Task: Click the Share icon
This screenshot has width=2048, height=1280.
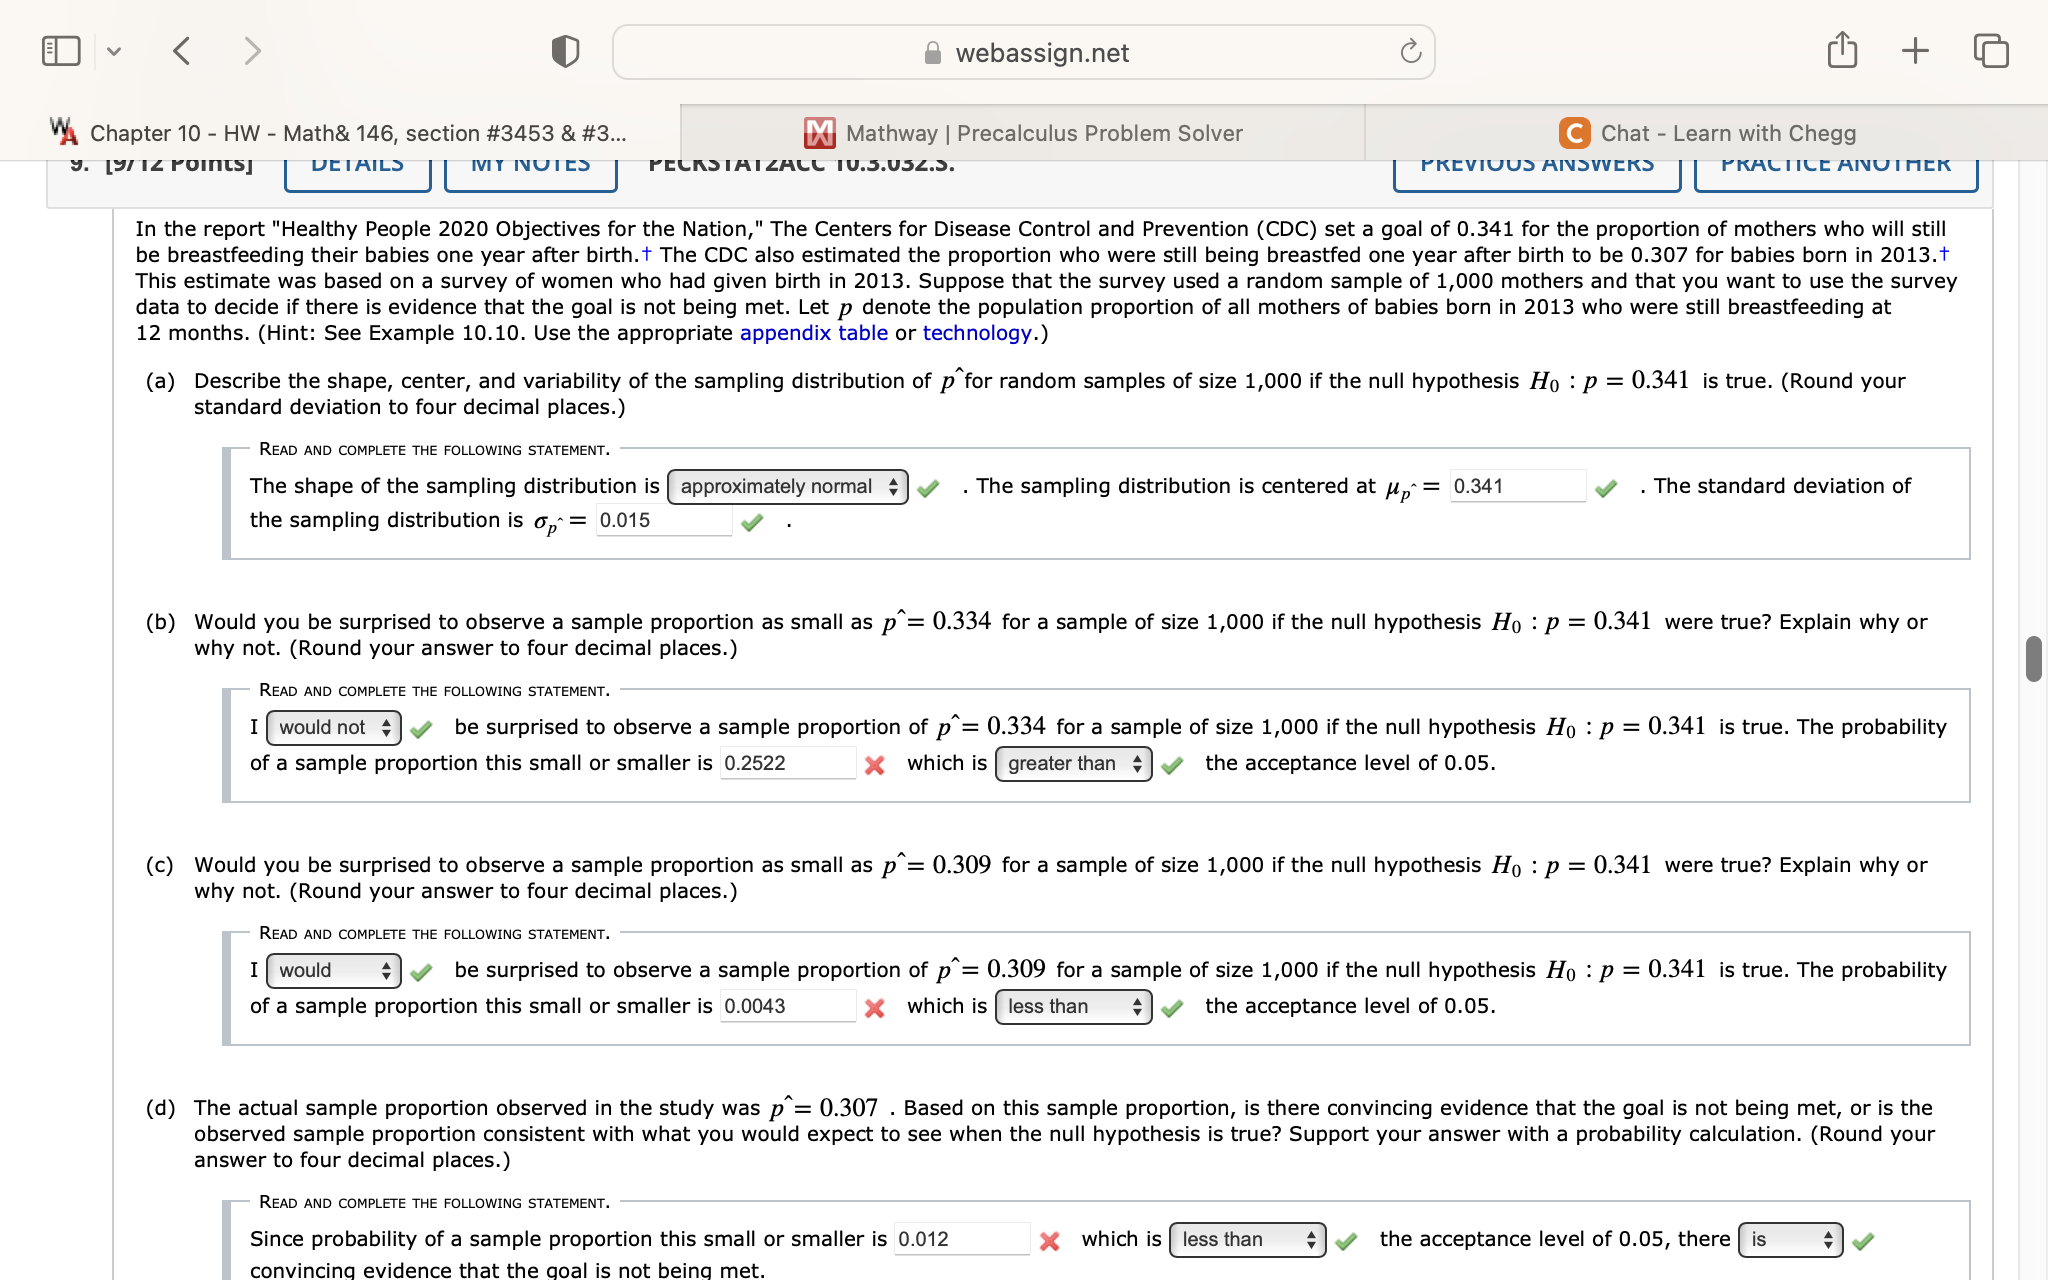Action: pyautogui.click(x=1843, y=49)
